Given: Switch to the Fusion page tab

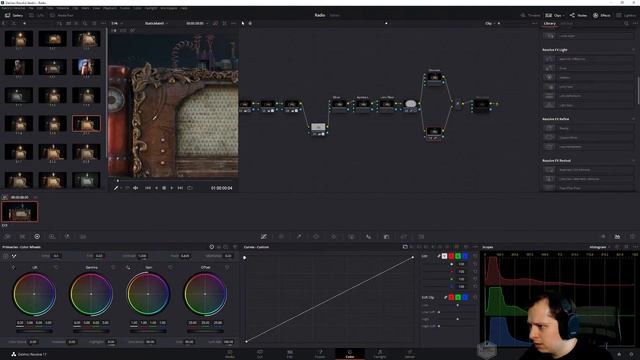Looking at the screenshot, I should tap(320, 354).
